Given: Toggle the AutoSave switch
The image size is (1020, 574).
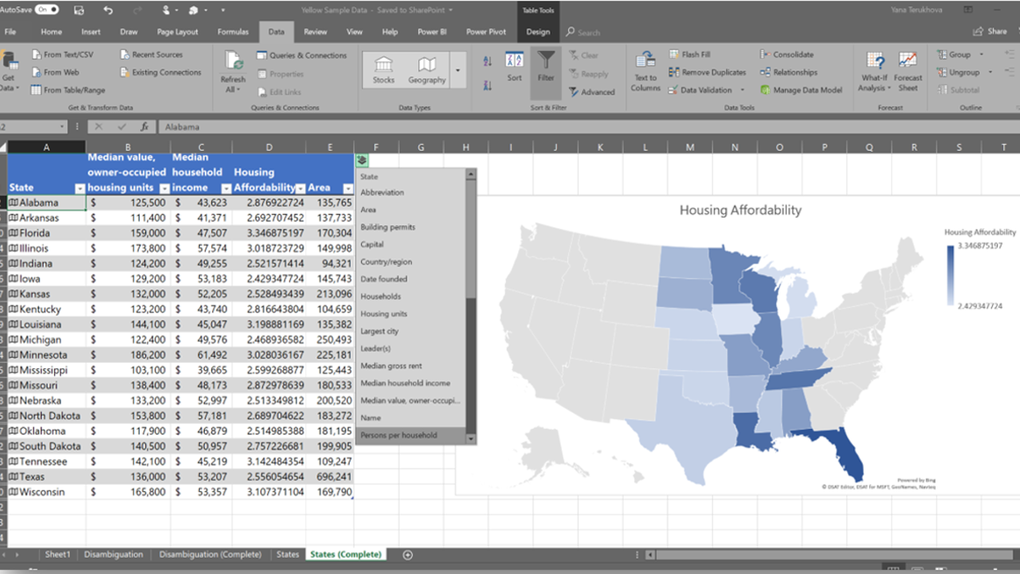Looking at the screenshot, I should click(x=46, y=10).
